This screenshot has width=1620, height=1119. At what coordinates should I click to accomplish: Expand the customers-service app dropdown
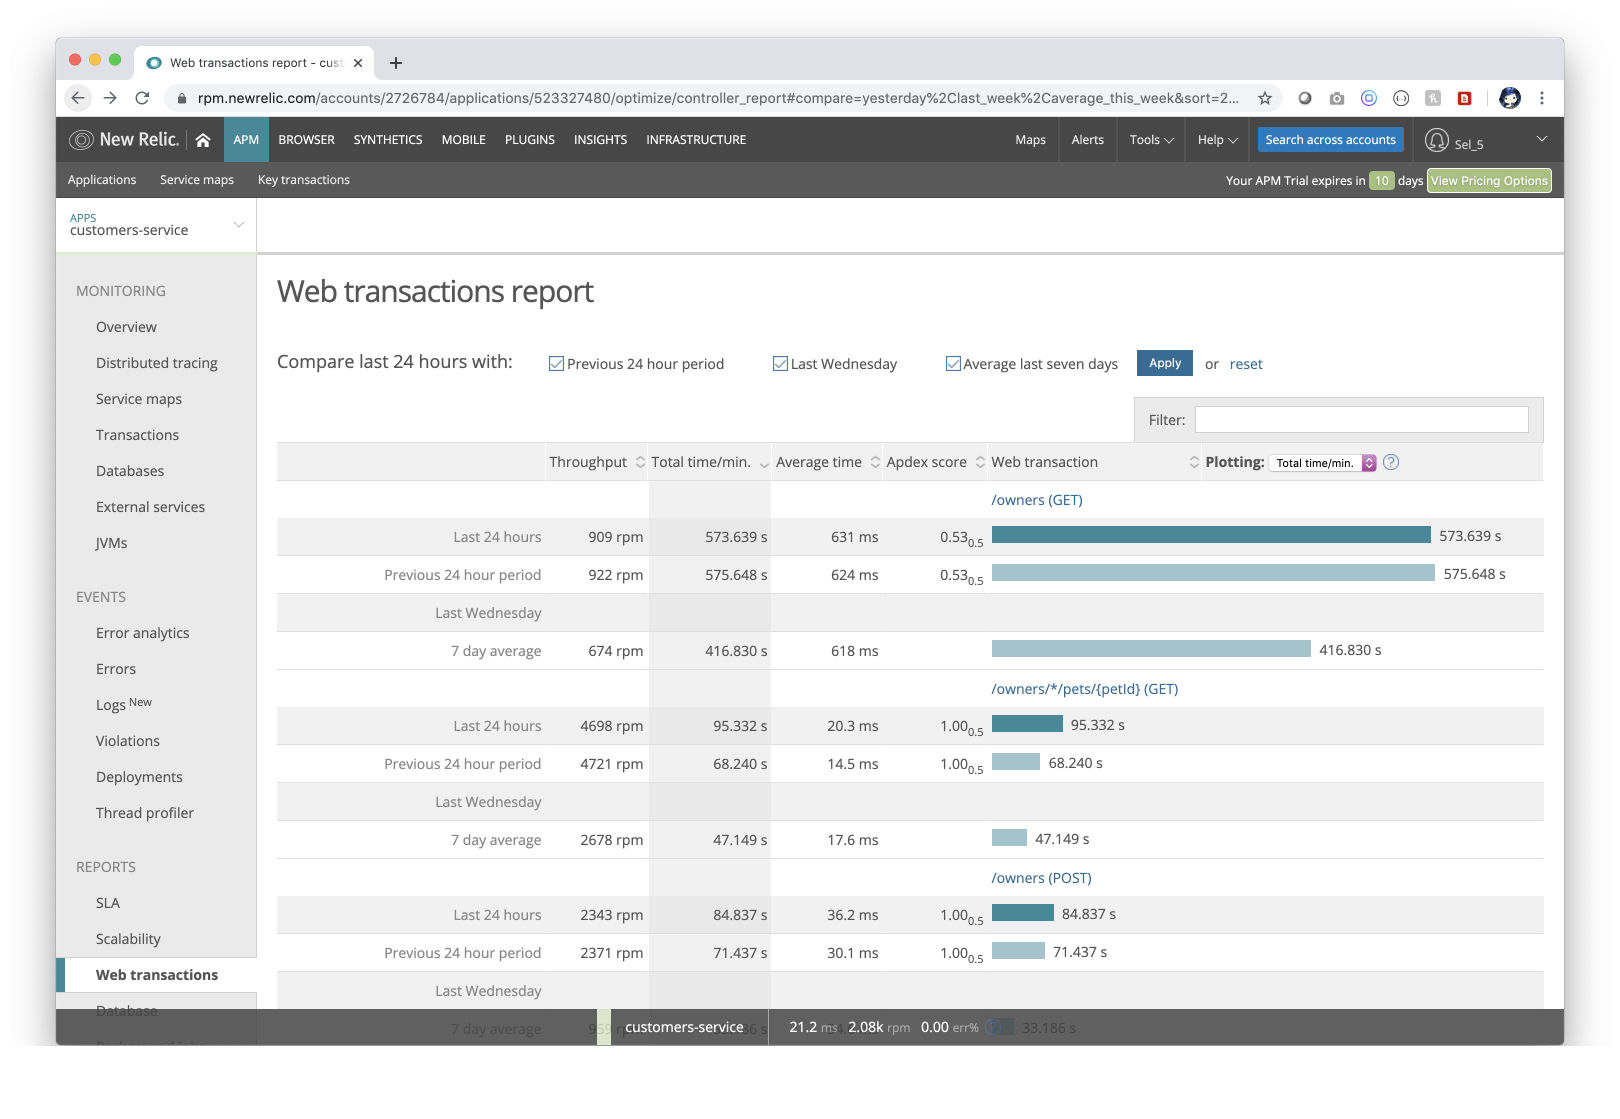(x=238, y=225)
